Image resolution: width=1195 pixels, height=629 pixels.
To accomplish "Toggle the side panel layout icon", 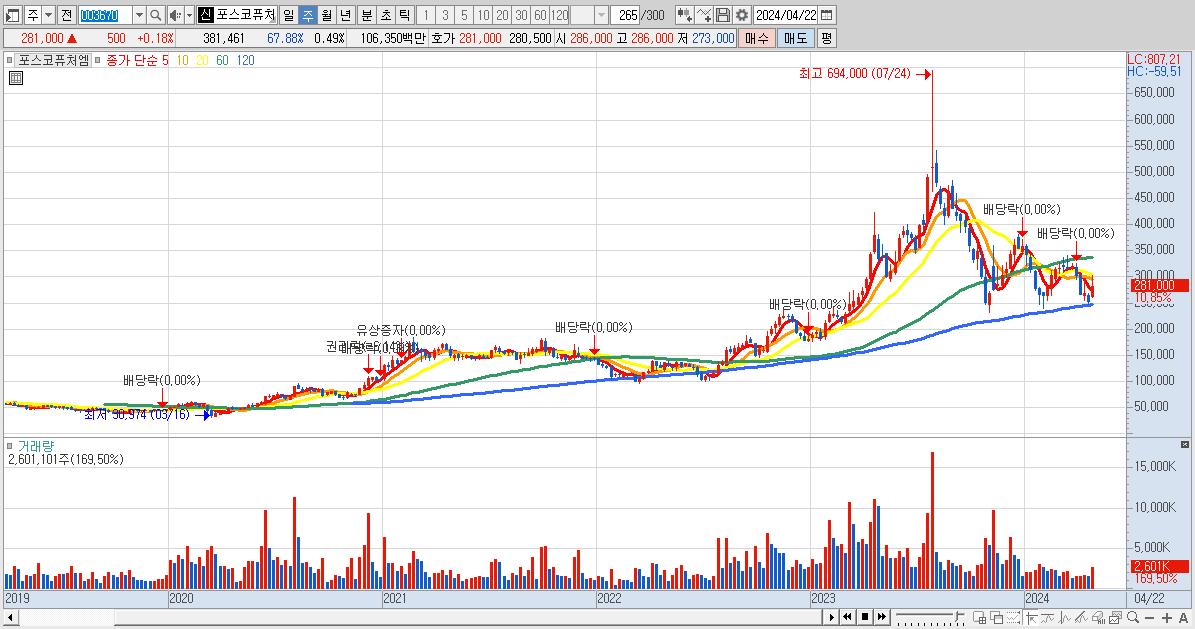I will (x=13, y=15).
